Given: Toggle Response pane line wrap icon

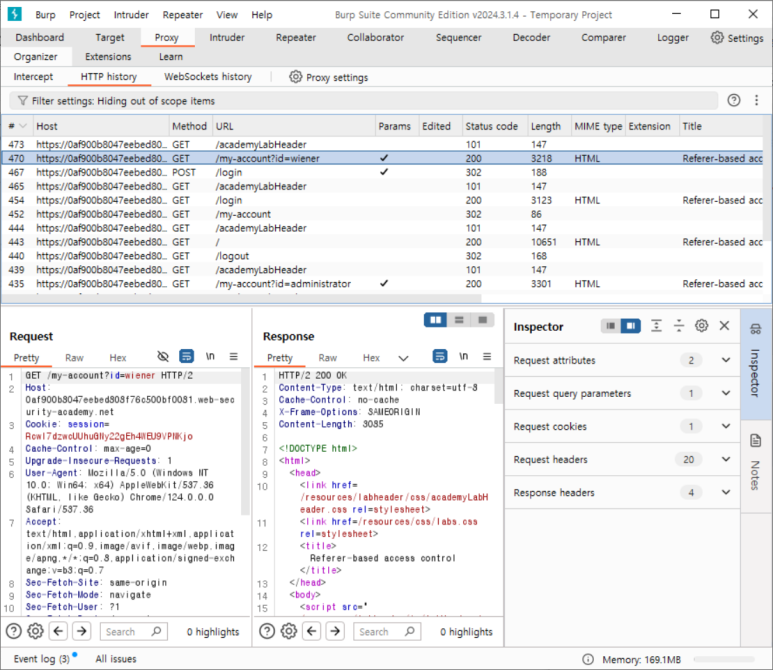Looking at the screenshot, I should (440, 356).
